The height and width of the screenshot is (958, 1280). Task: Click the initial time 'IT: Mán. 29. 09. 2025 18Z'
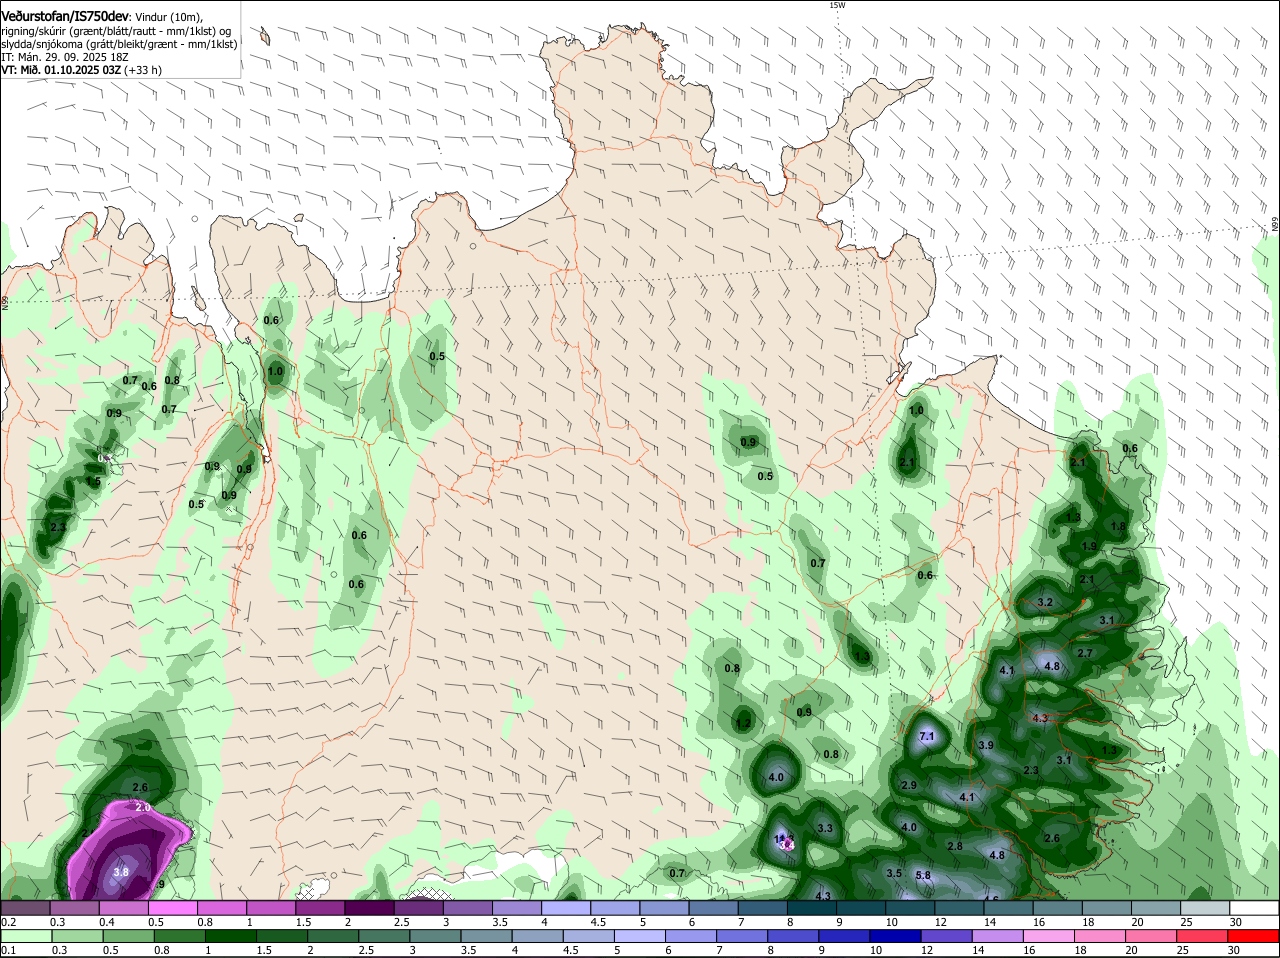tap(64, 57)
